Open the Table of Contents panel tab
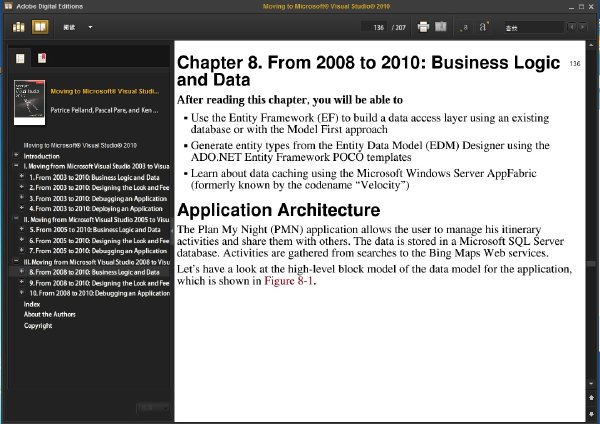 [x=20, y=58]
